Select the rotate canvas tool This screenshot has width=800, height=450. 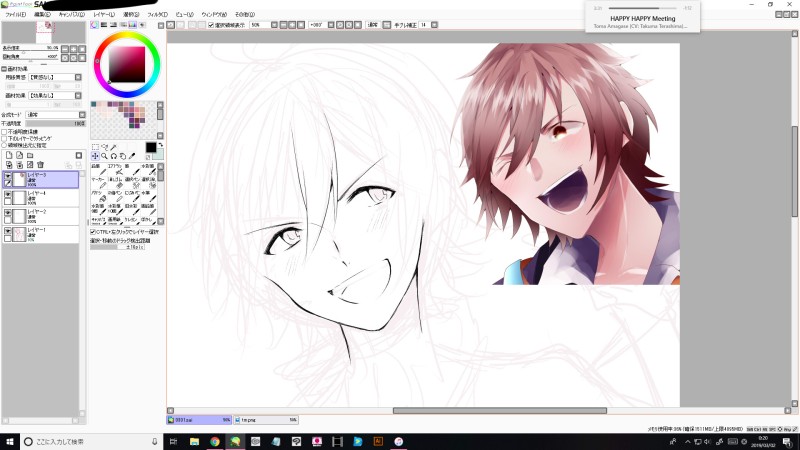(x=114, y=156)
